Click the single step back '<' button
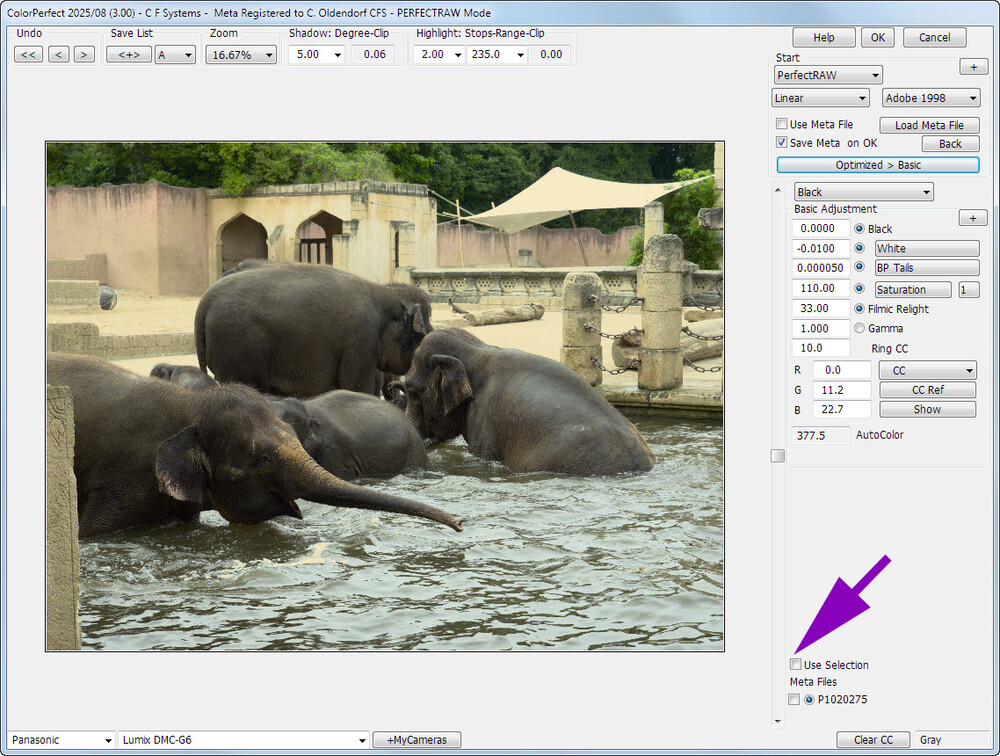 pos(59,54)
